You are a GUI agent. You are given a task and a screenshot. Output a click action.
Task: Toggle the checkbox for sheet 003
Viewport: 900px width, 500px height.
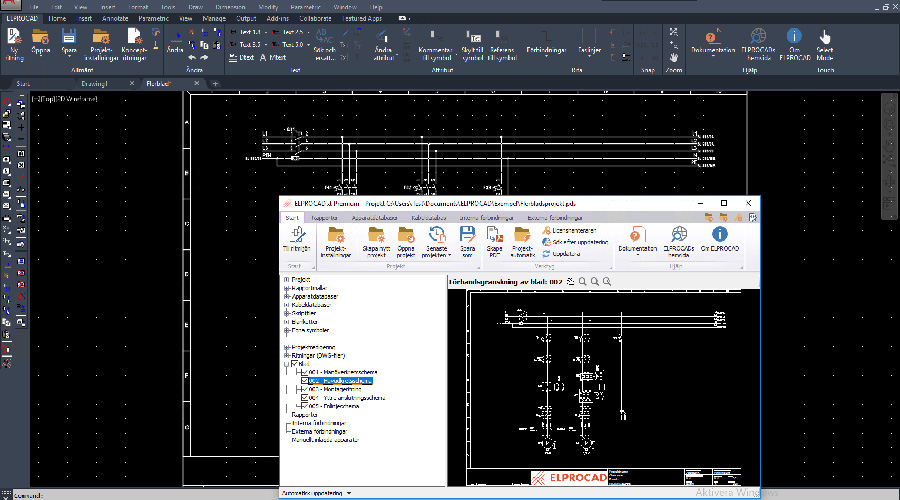305,389
